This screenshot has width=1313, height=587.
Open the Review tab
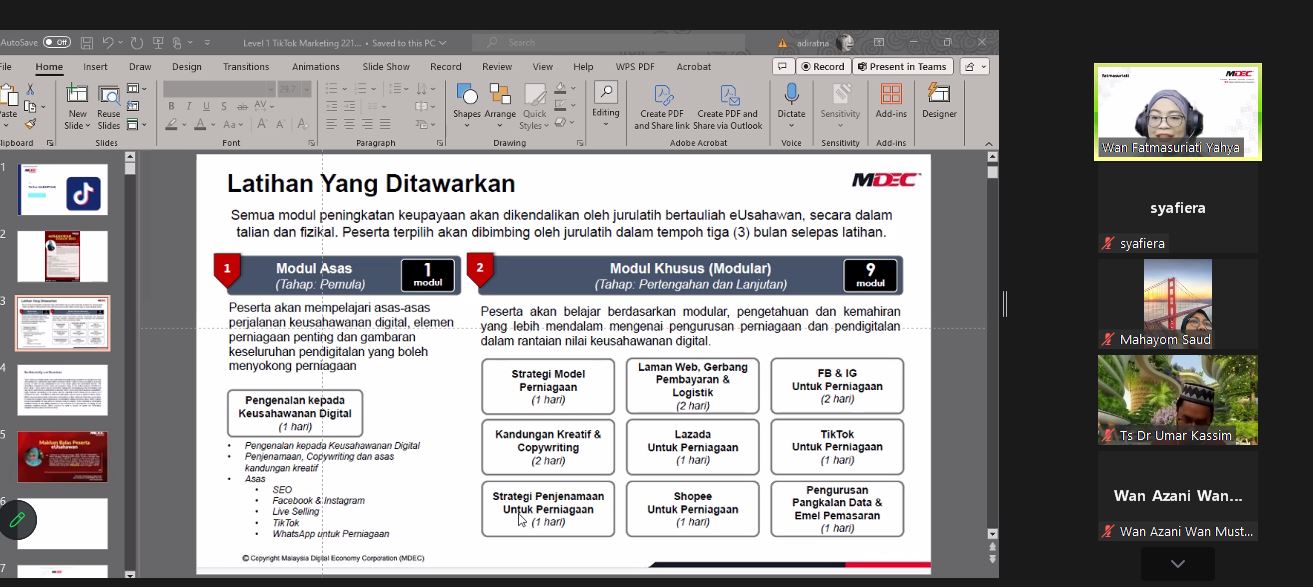point(497,67)
